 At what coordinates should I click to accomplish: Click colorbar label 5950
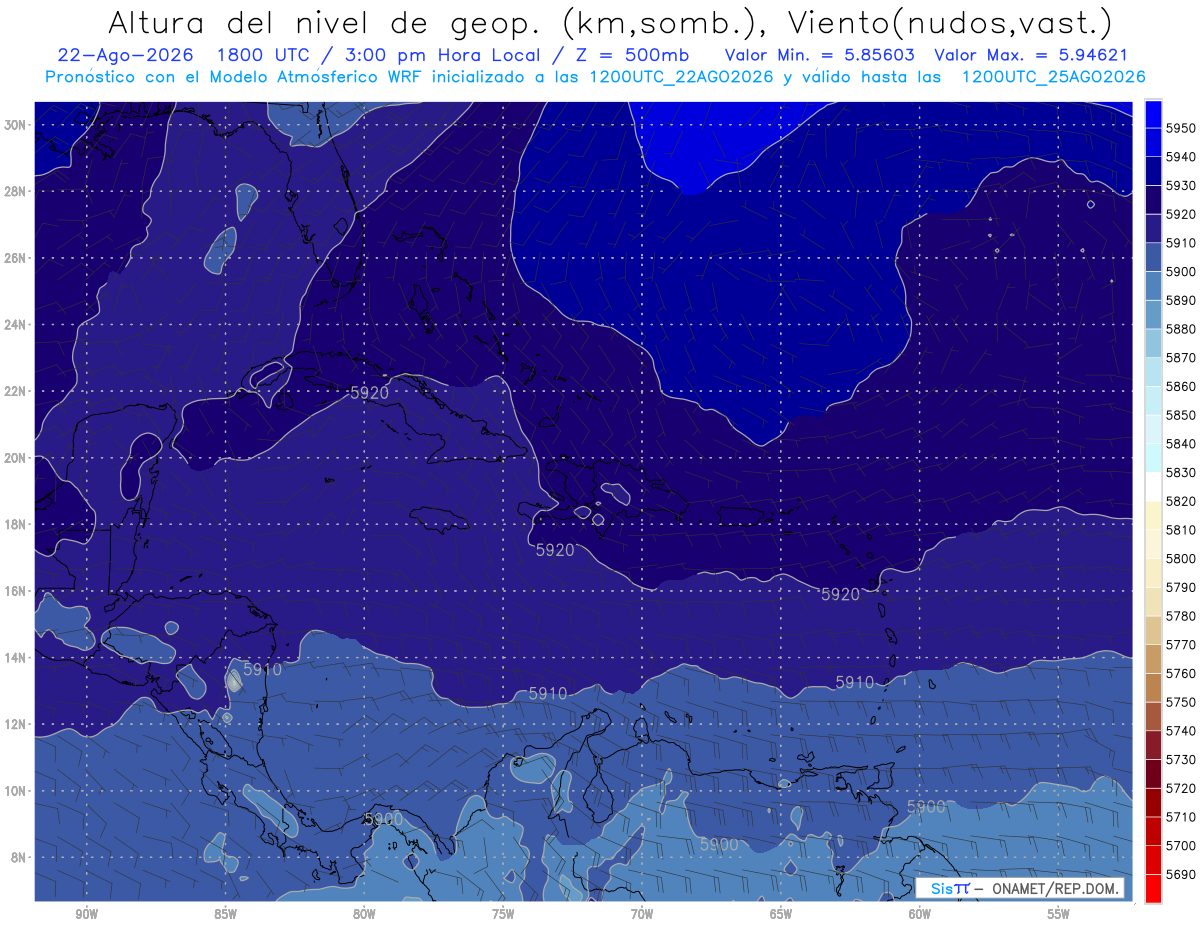[x=1181, y=128]
